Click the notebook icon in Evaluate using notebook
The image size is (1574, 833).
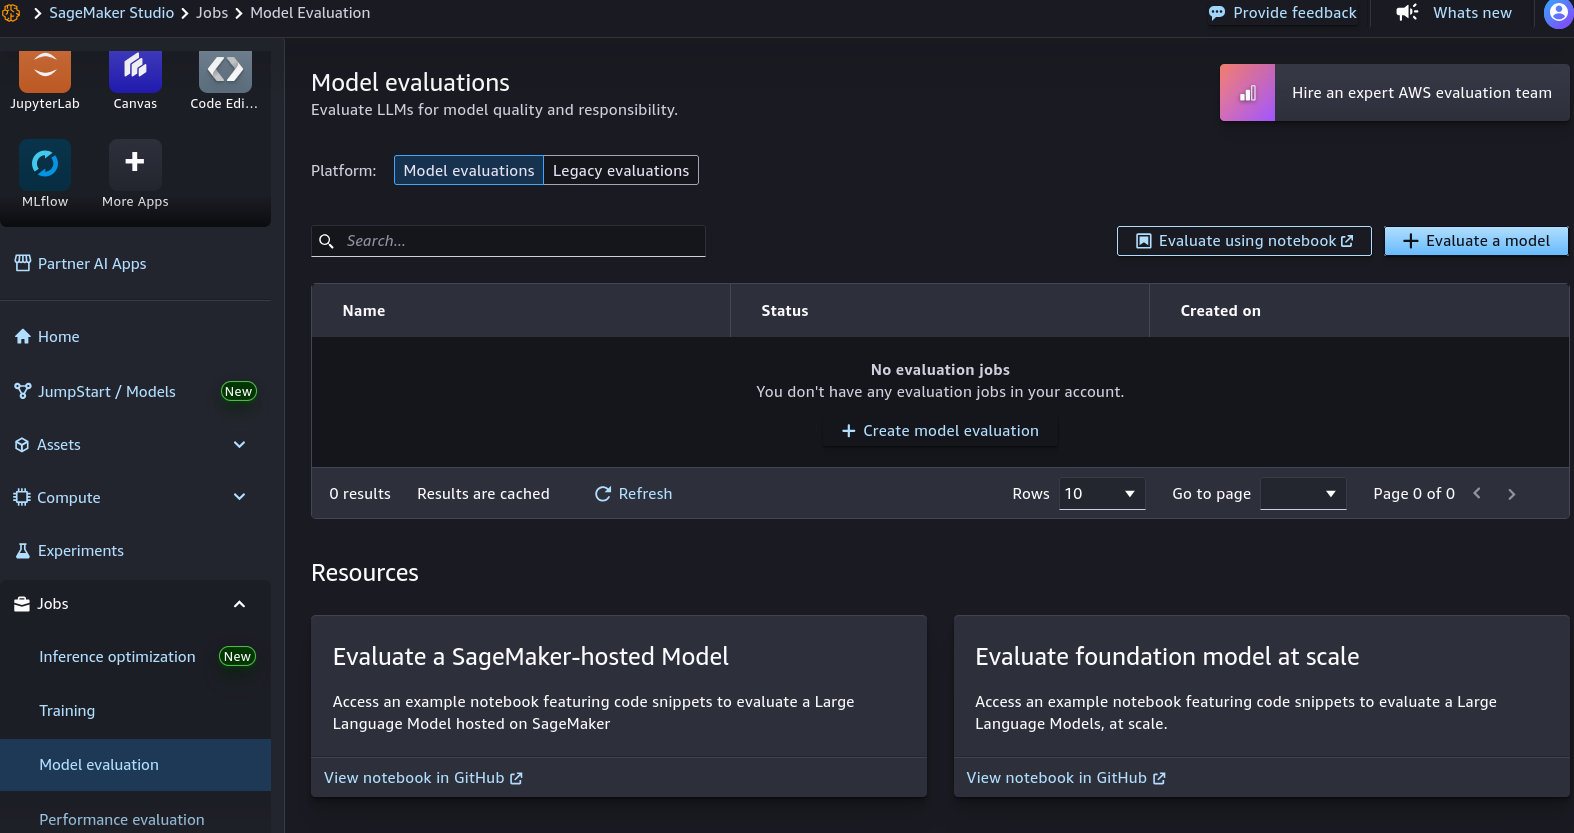point(1144,241)
